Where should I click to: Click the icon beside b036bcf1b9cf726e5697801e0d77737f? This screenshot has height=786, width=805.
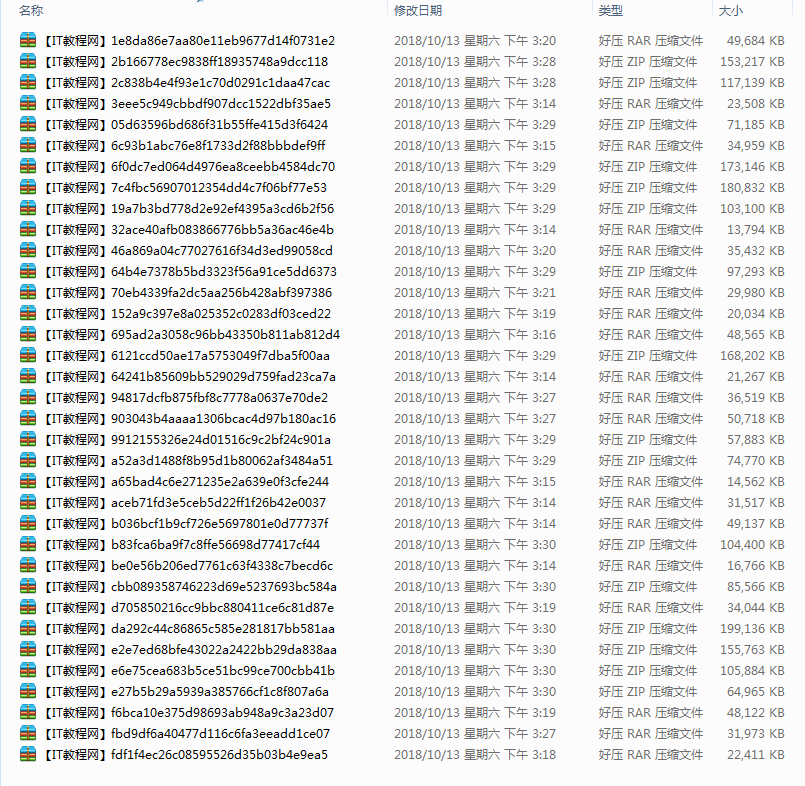27,524
